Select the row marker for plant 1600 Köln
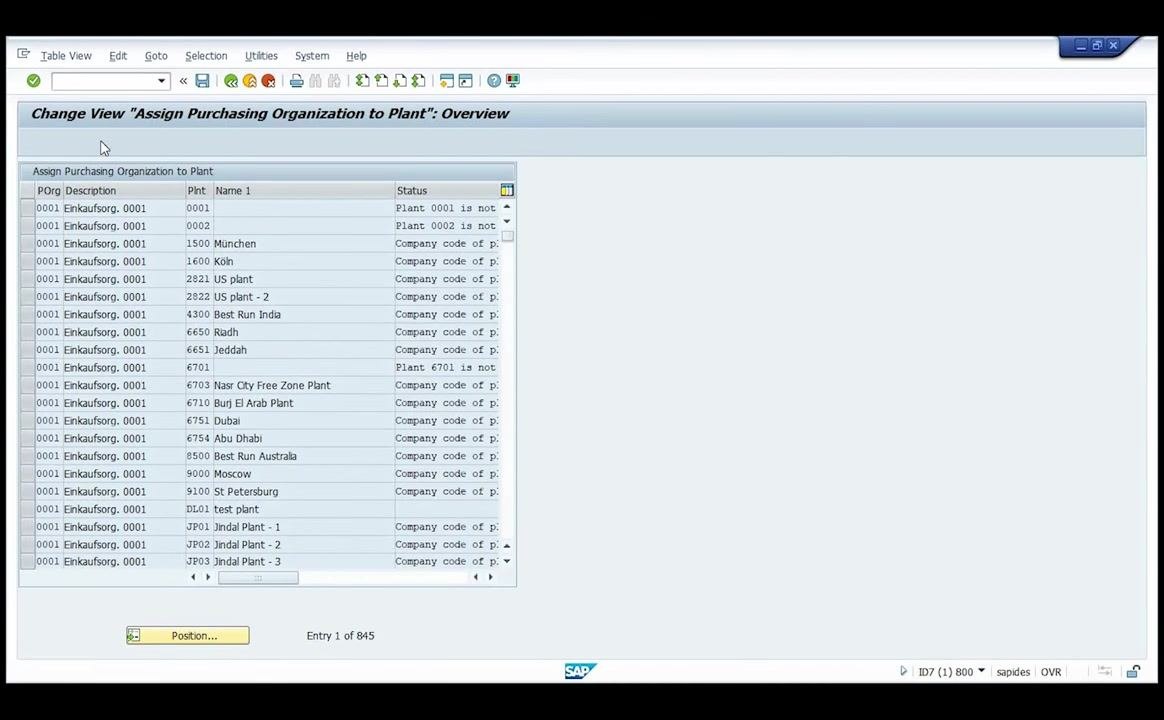Viewport: 1164px width, 720px height. (27, 261)
